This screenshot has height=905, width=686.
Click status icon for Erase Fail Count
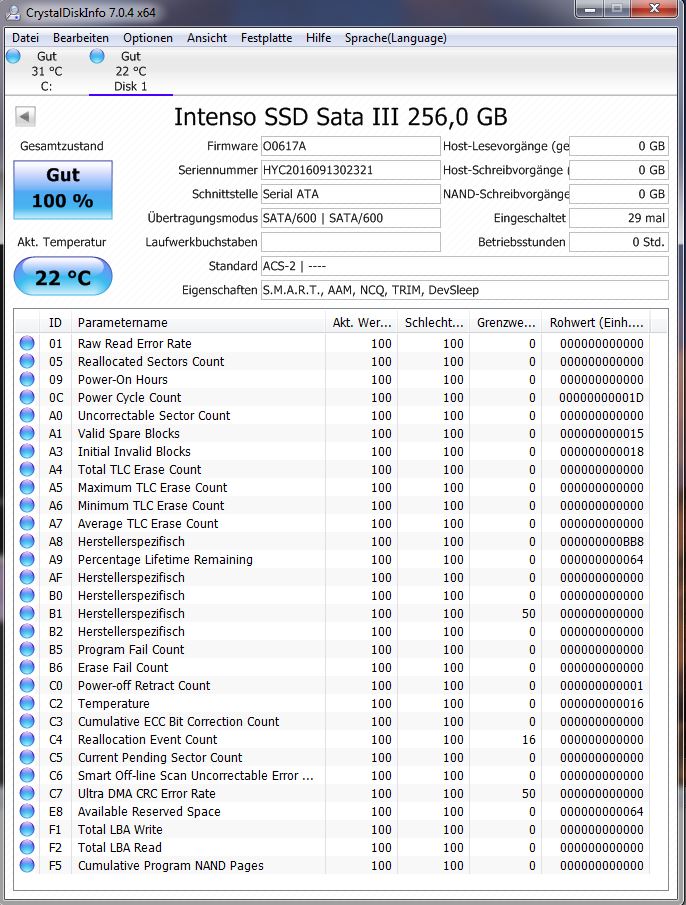point(27,667)
